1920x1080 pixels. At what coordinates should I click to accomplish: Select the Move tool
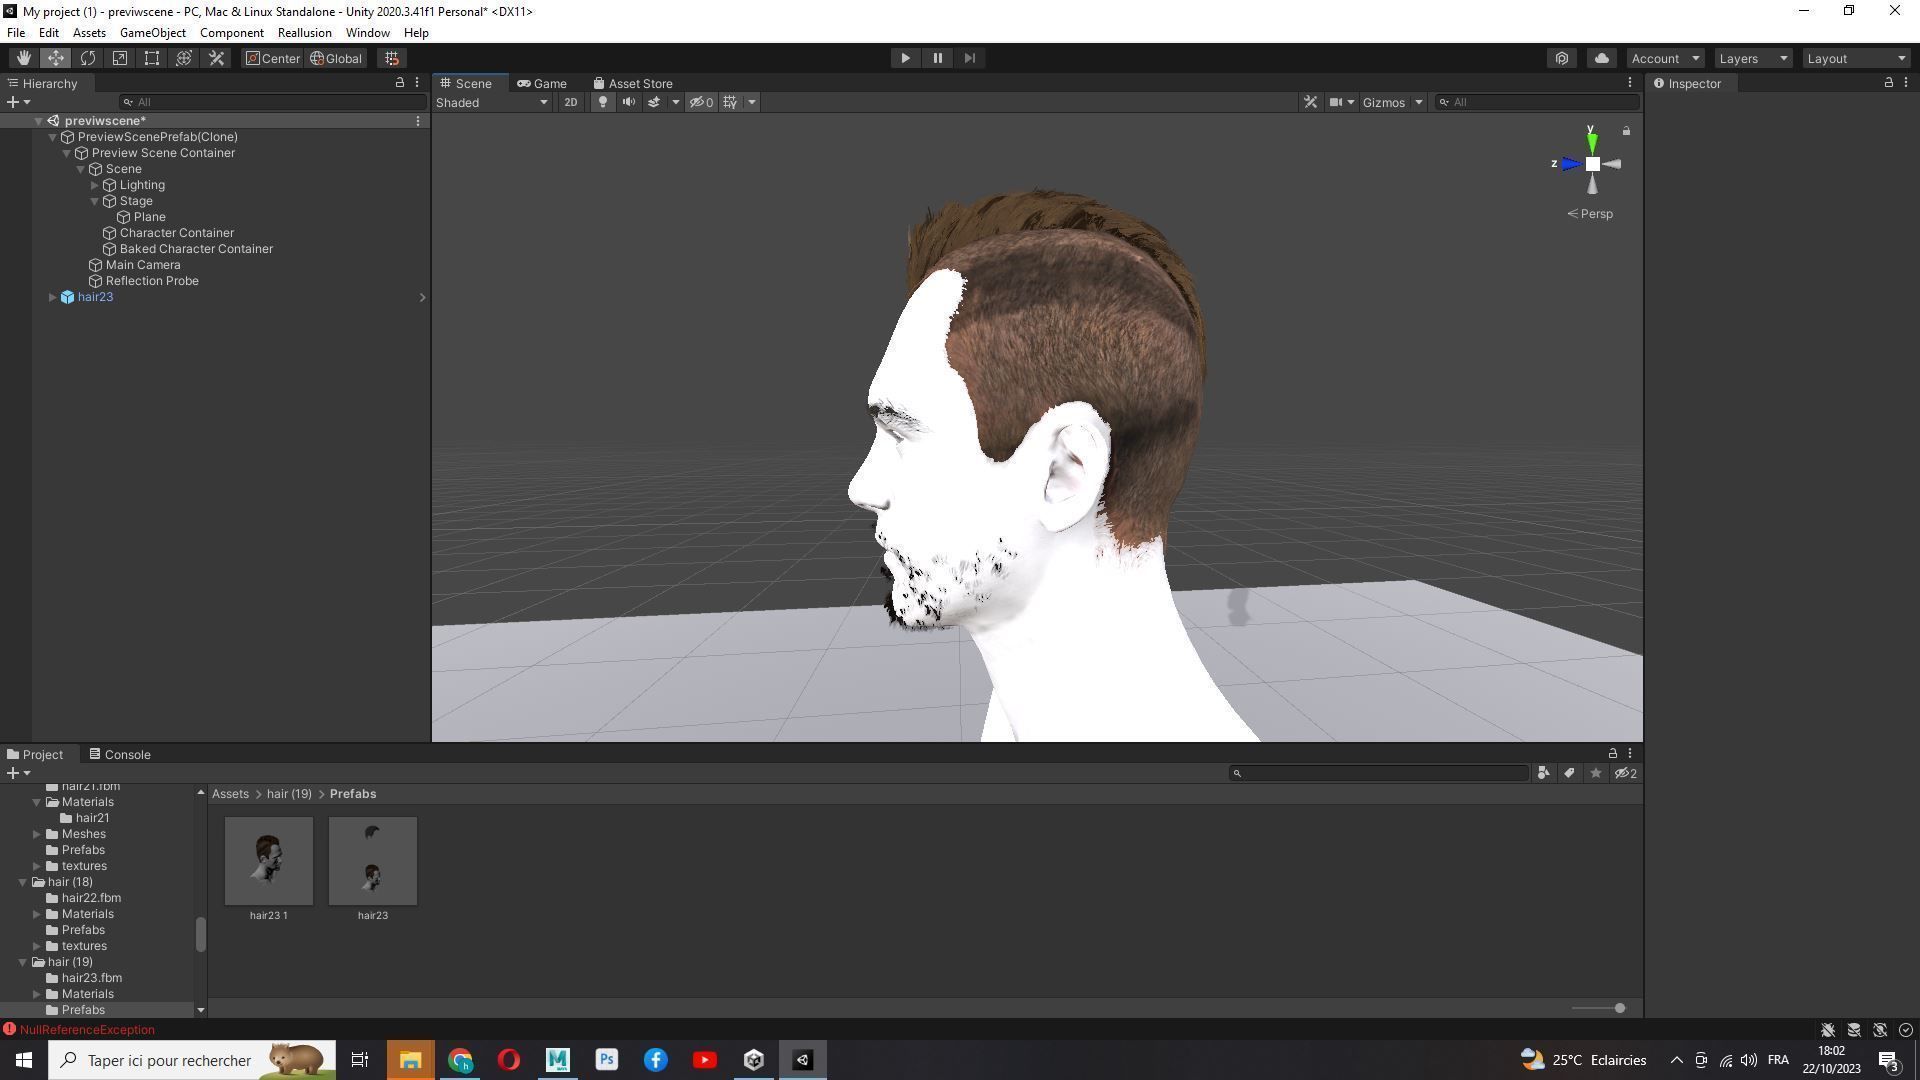(x=55, y=58)
